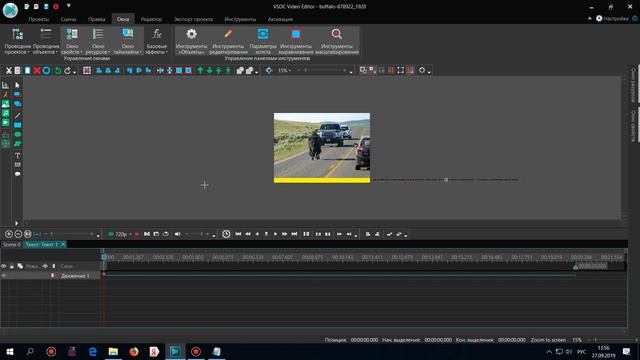Open the Активация ribbon tab

280,19
